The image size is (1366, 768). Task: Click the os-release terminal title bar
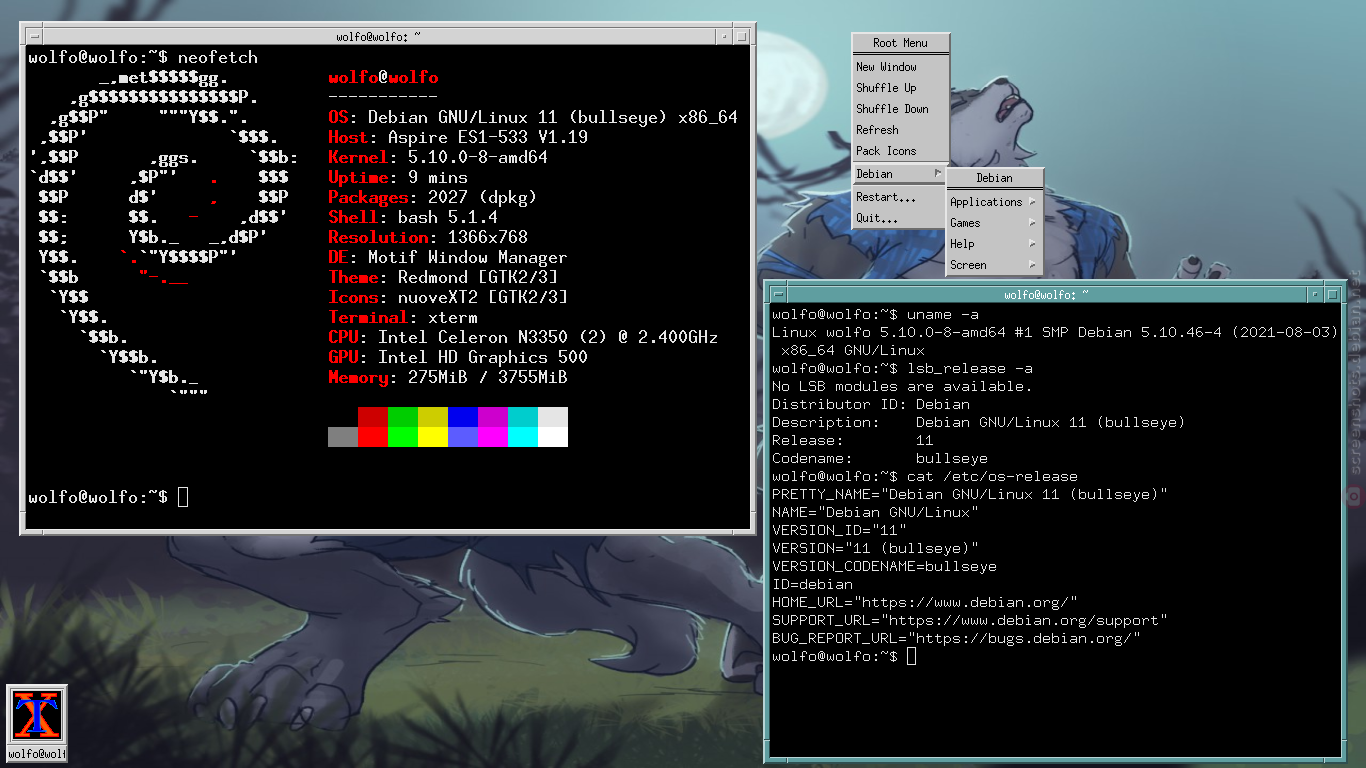tap(1046, 294)
